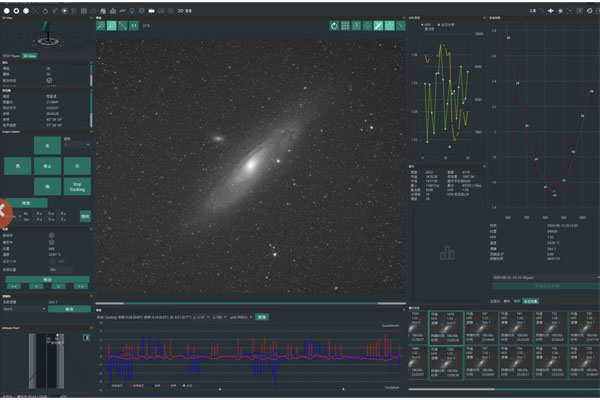
Task: Activate the highlighted wand icon in the image toolbar
Action: (x=378, y=25)
